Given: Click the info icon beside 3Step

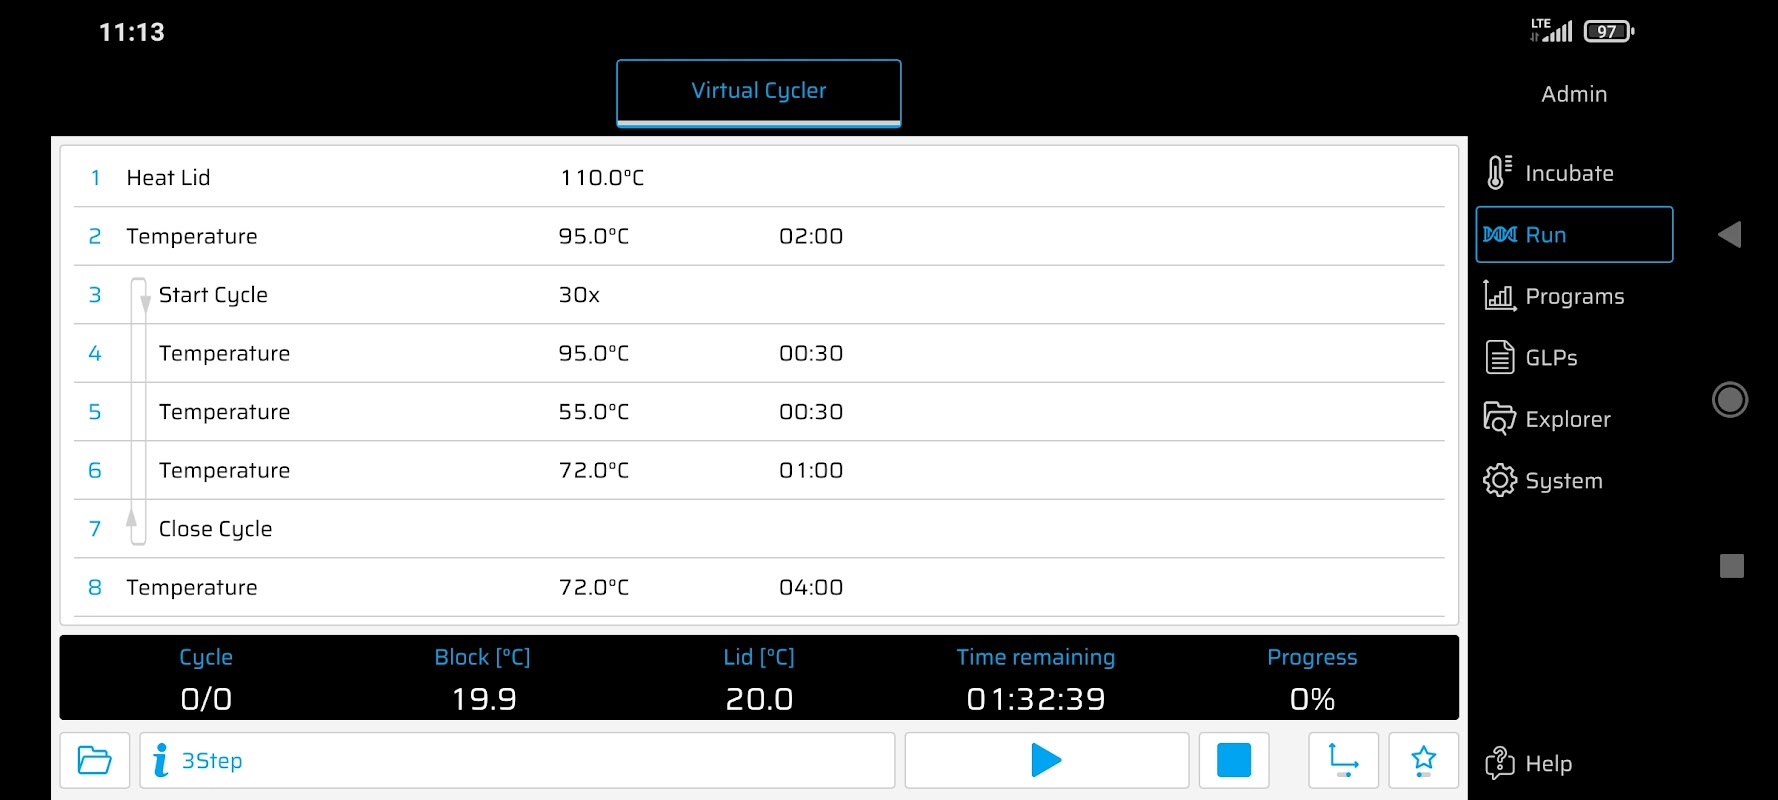Looking at the screenshot, I should click(x=160, y=761).
